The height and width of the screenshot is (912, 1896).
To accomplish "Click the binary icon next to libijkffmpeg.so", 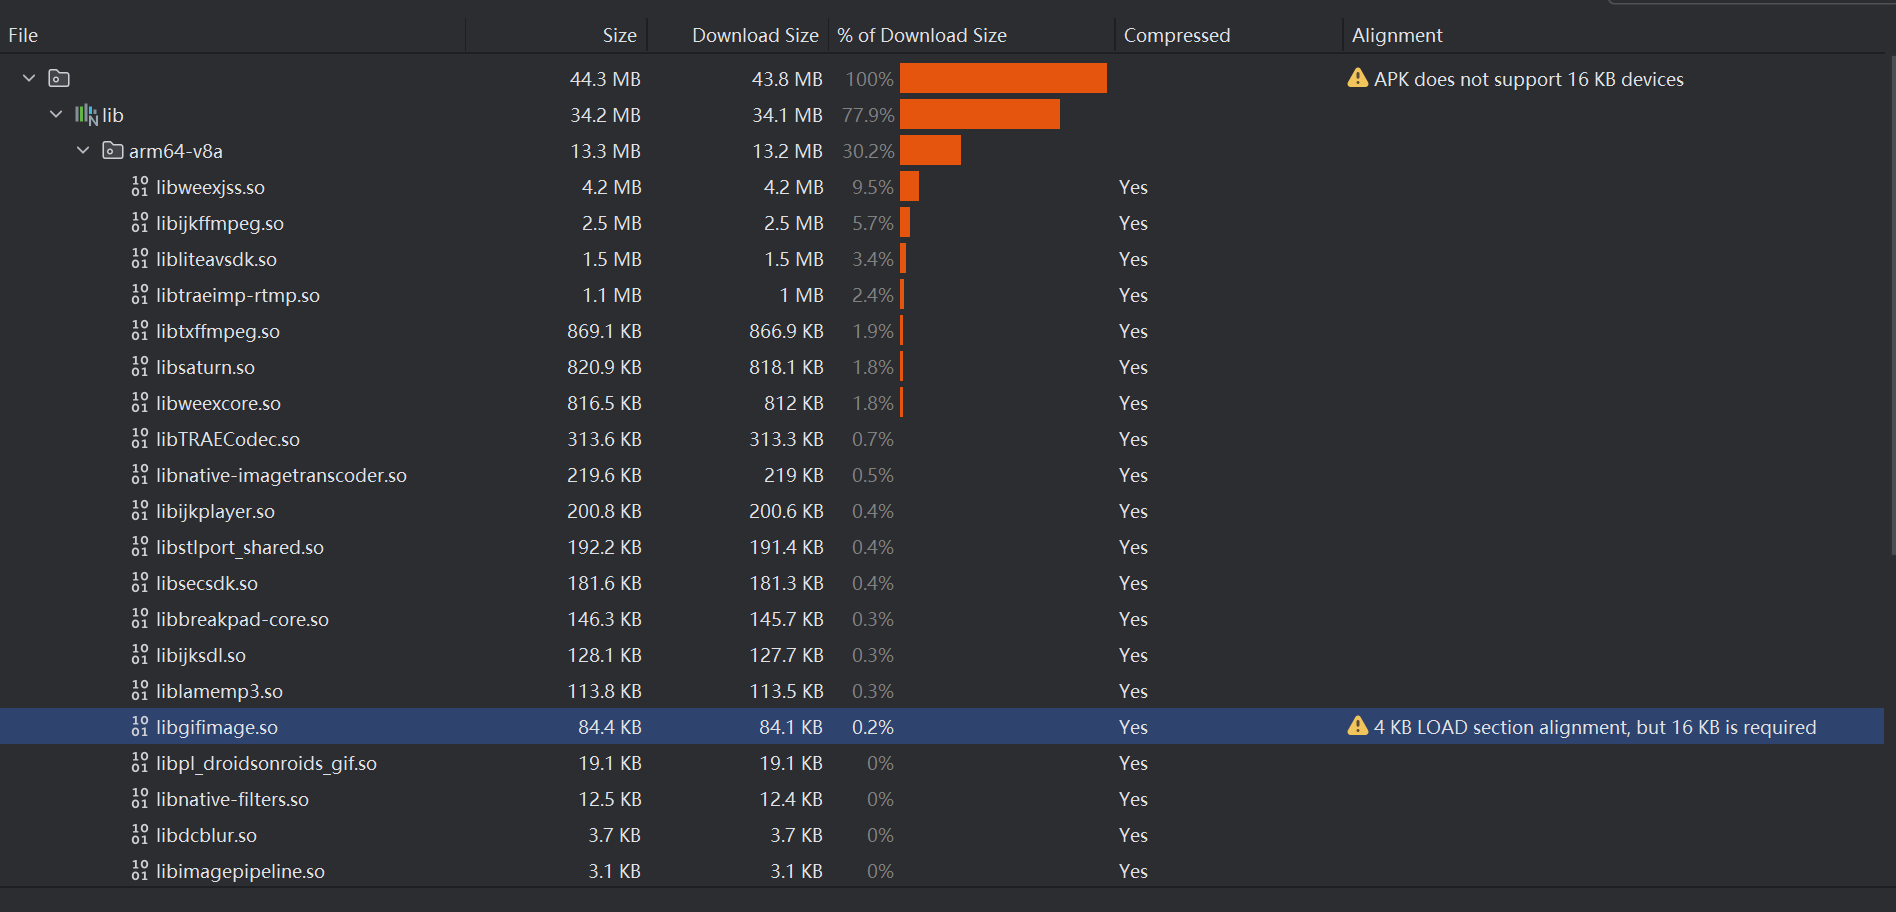I will pos(140,223).
